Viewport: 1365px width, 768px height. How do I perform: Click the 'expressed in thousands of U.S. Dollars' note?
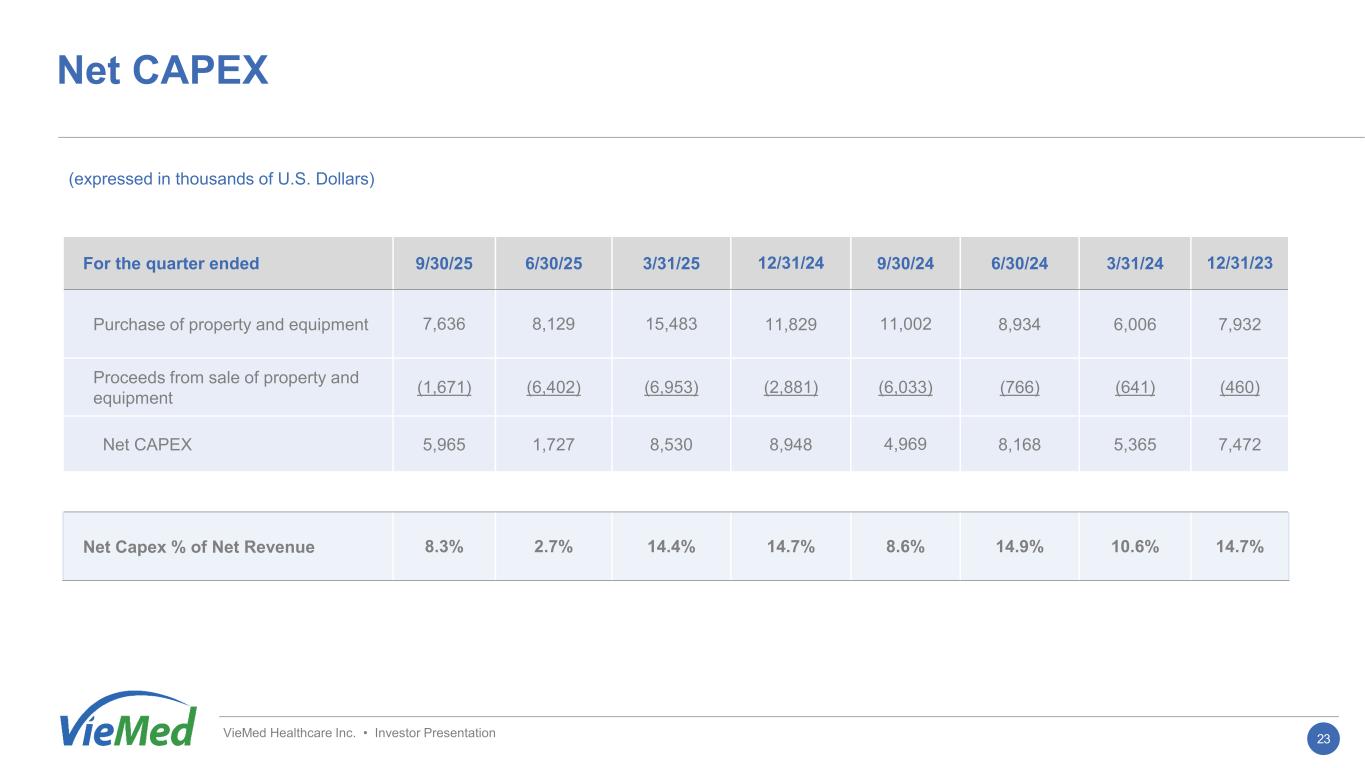221,179
